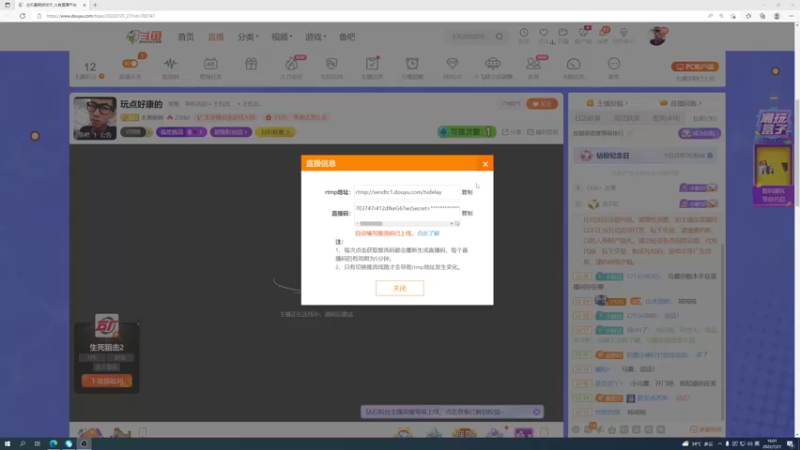Viewport: 800px width, 450px height.
Task: Expand the 主播投稿 section
Action: click(x=607, y=103)
